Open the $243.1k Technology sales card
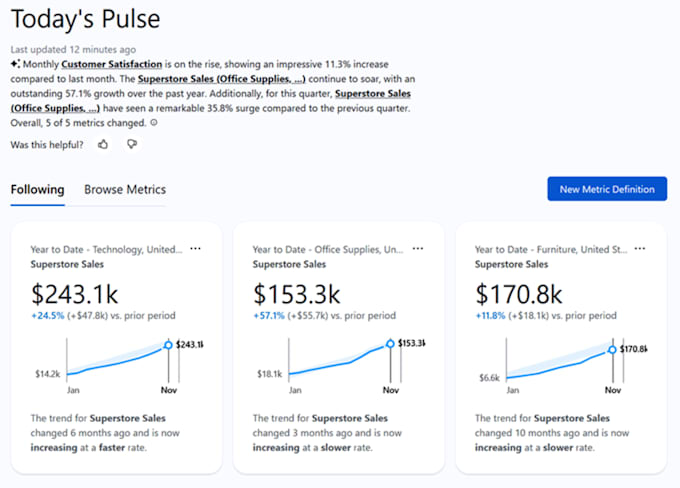Screen dimensions: 680x488 tap(75, 294)
